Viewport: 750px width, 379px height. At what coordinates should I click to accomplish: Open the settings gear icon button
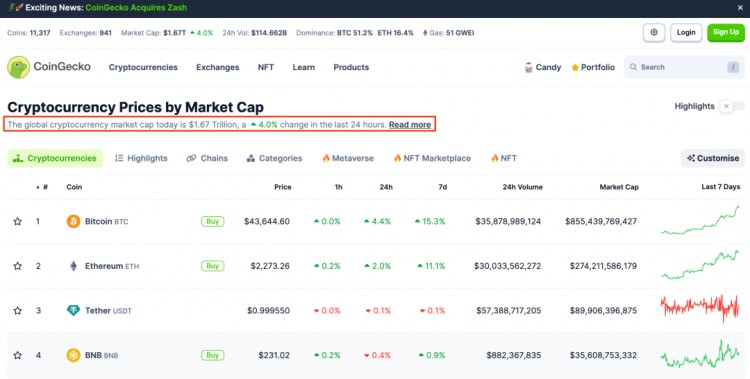point(654,33)
